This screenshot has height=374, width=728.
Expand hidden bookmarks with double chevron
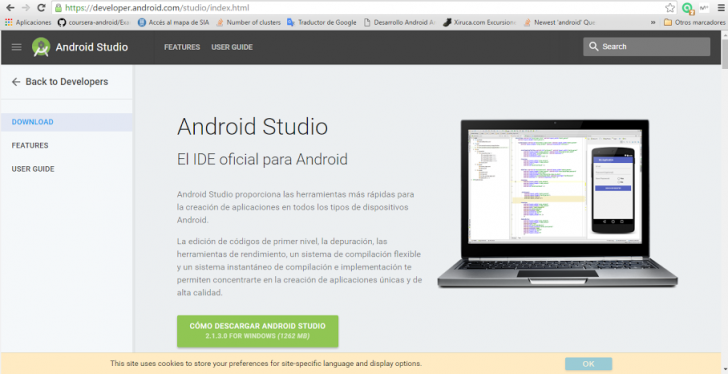click(653, 22)
